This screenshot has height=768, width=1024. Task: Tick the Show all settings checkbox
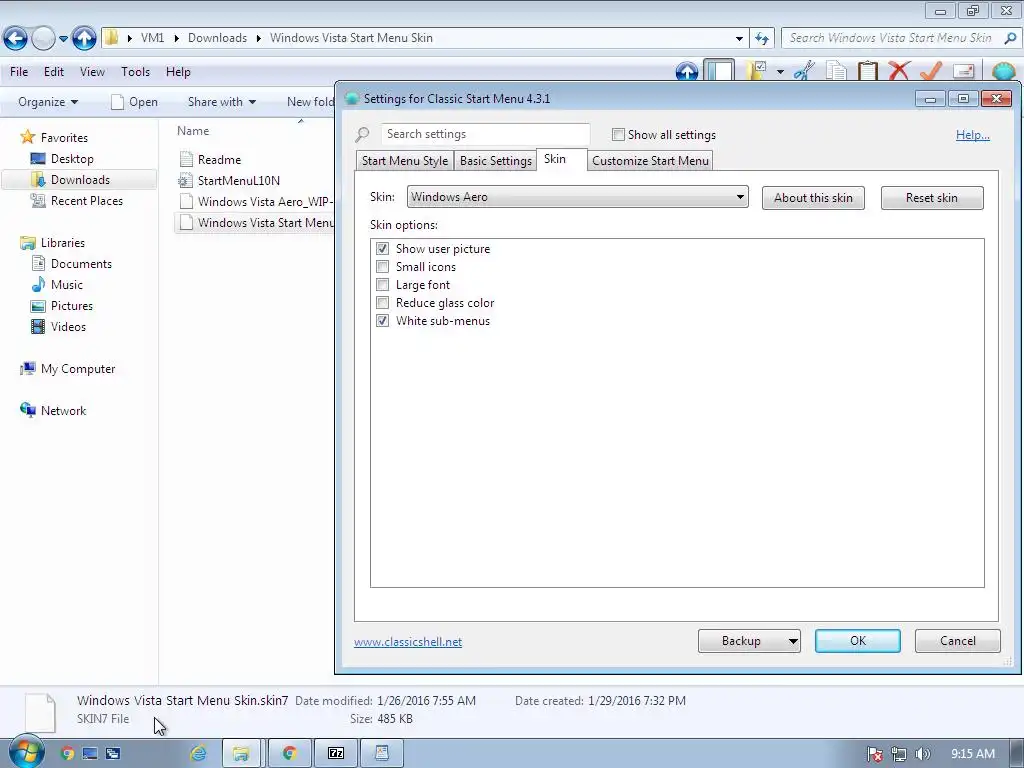pos(618,135)
